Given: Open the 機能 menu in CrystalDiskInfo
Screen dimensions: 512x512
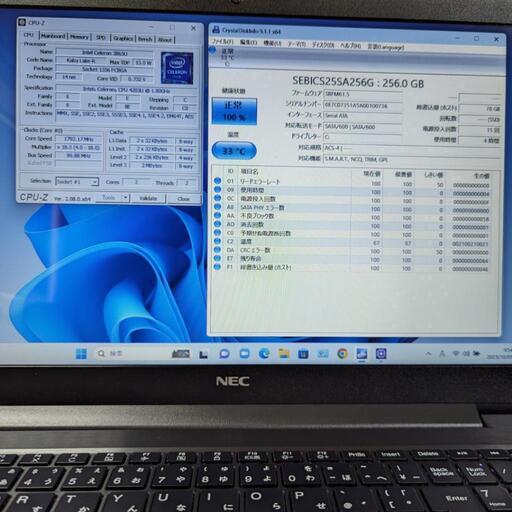Looking at the screenshot, I should pos(272,43).
